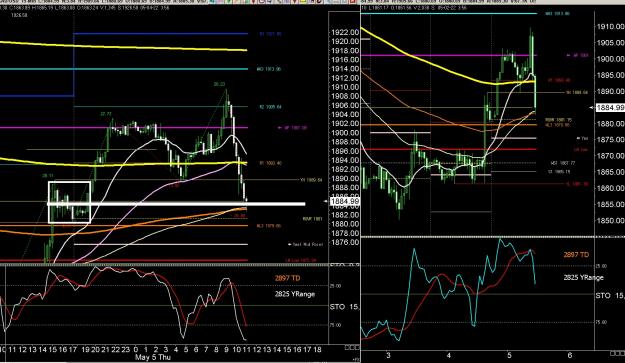625x363 pixels.
Task: Click hour 21 on left chart time axis
Action: [x=105, y=349]
